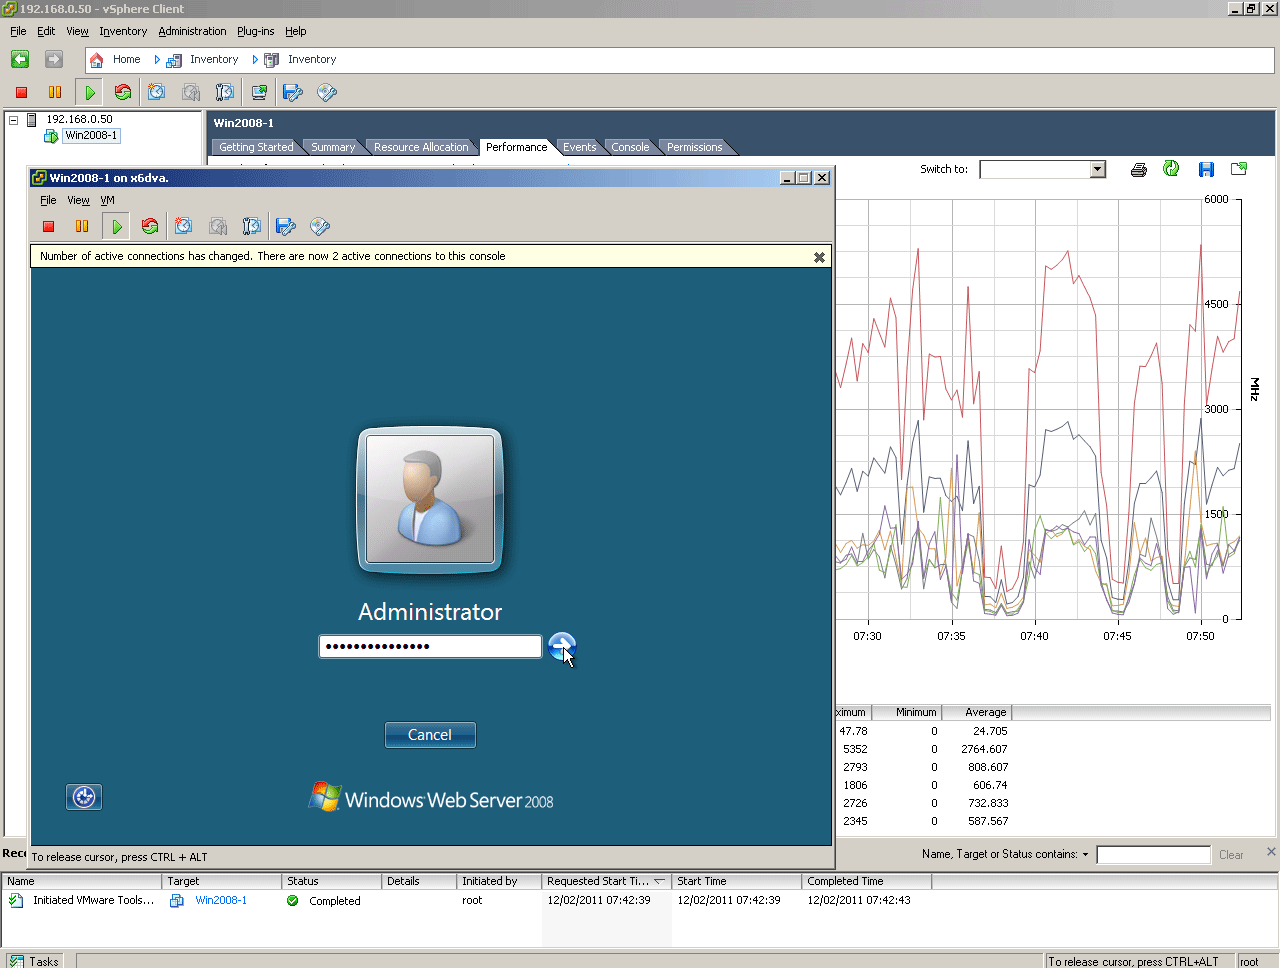This screenshot has height=968, width=1280.
Task: Select Win2008-1 in the inventory tree
Action: coord(91,136)
